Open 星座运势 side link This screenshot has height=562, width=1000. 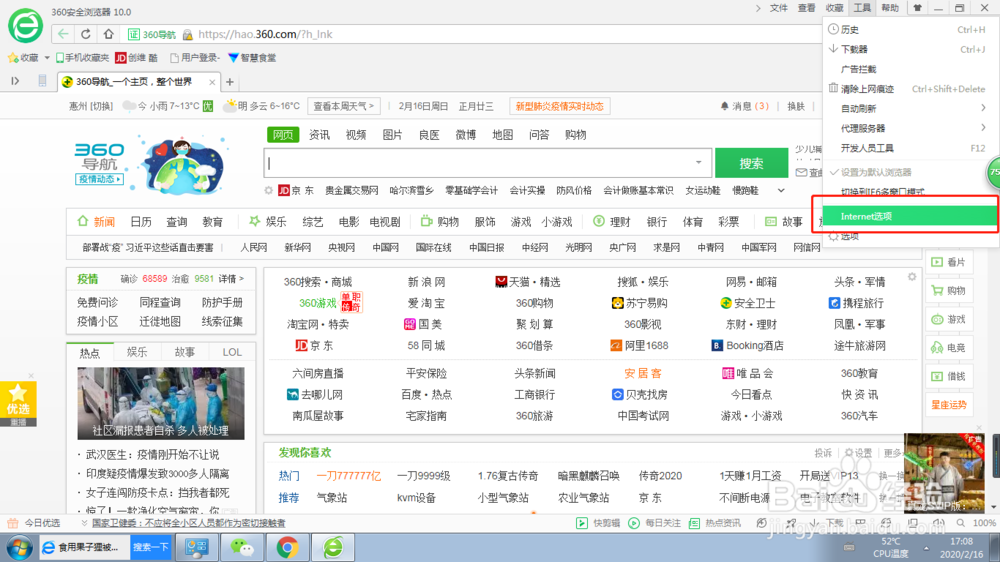click(948, 405)
